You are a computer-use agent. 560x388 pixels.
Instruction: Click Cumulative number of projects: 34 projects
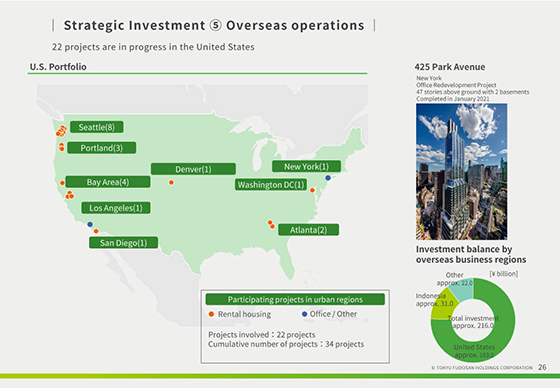286,344
